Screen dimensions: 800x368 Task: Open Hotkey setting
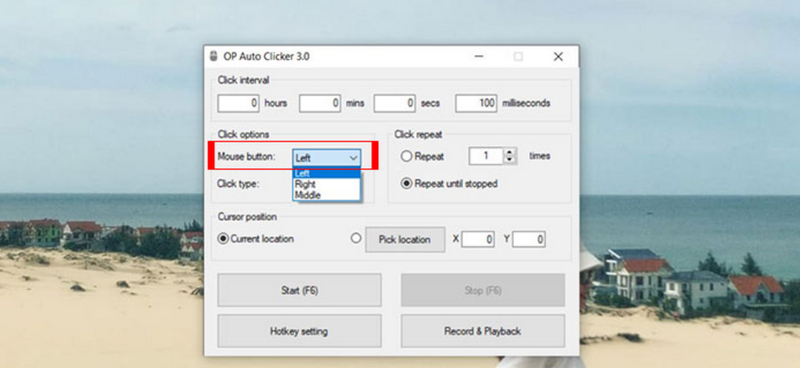(x=299, y=331)
